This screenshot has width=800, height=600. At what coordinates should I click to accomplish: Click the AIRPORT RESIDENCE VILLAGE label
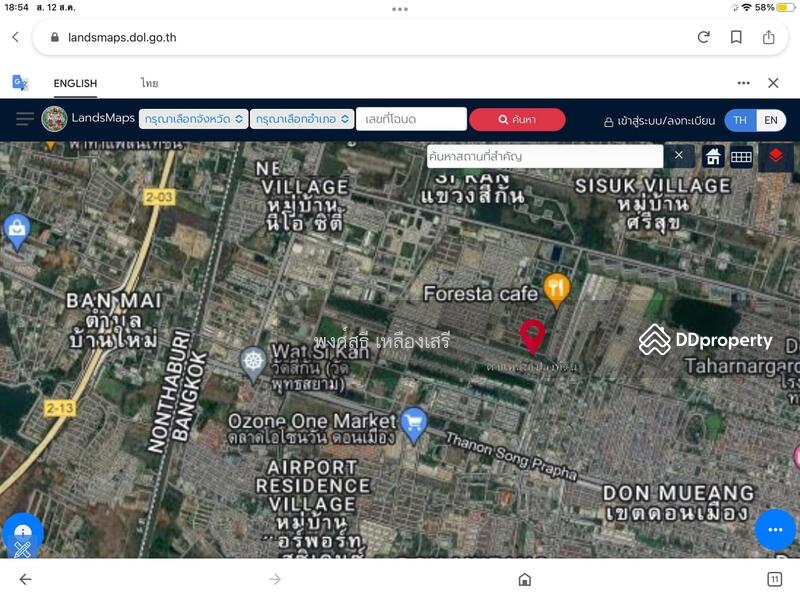click(313, 486)
